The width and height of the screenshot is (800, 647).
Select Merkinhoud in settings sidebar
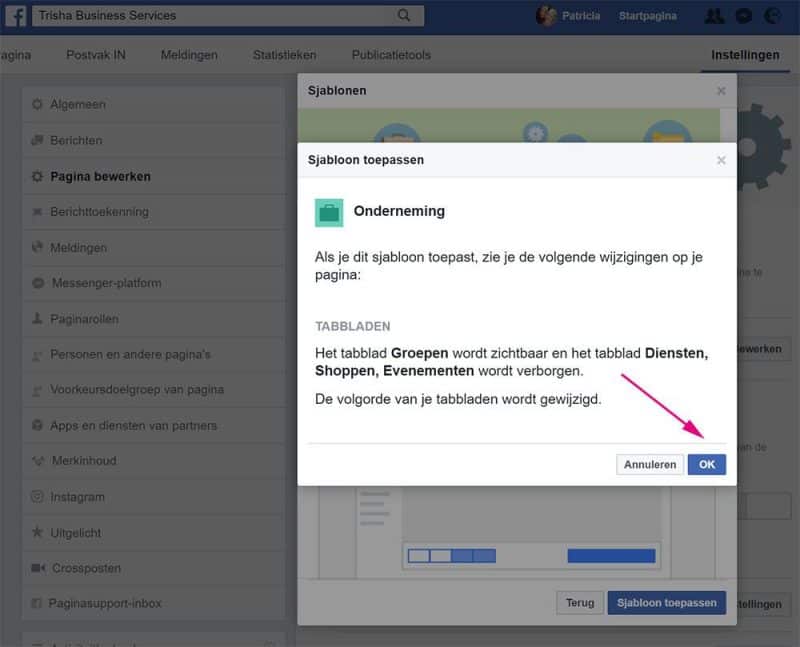153,461
